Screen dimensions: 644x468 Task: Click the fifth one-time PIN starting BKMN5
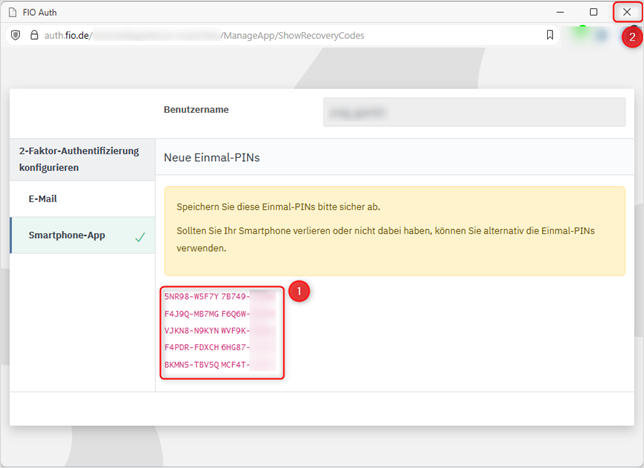click(x=206, y=364)
